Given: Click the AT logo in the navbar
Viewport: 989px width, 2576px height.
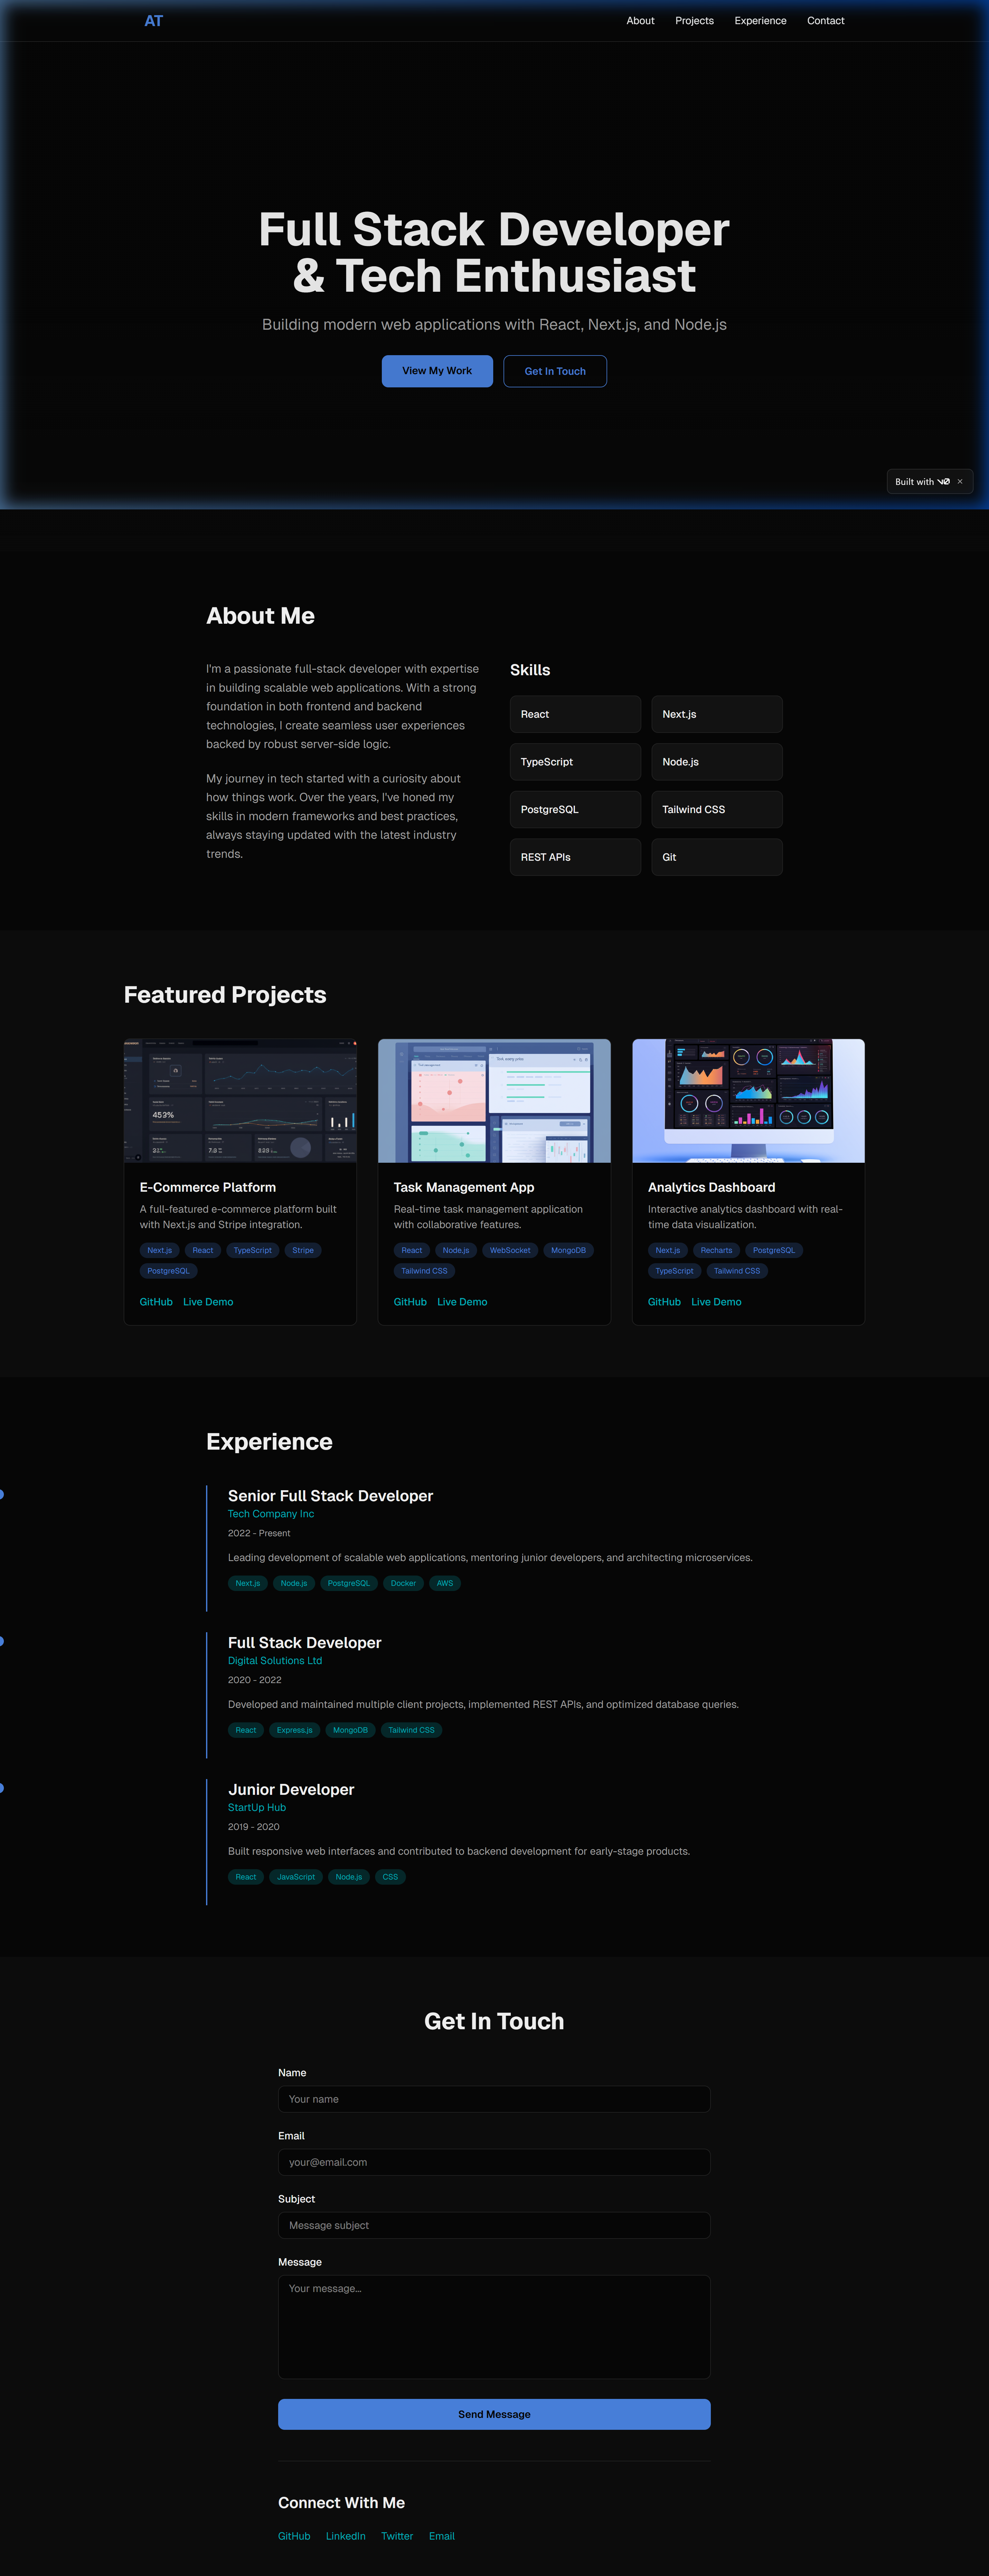Looking at the screenshot, I should [153, 20].
